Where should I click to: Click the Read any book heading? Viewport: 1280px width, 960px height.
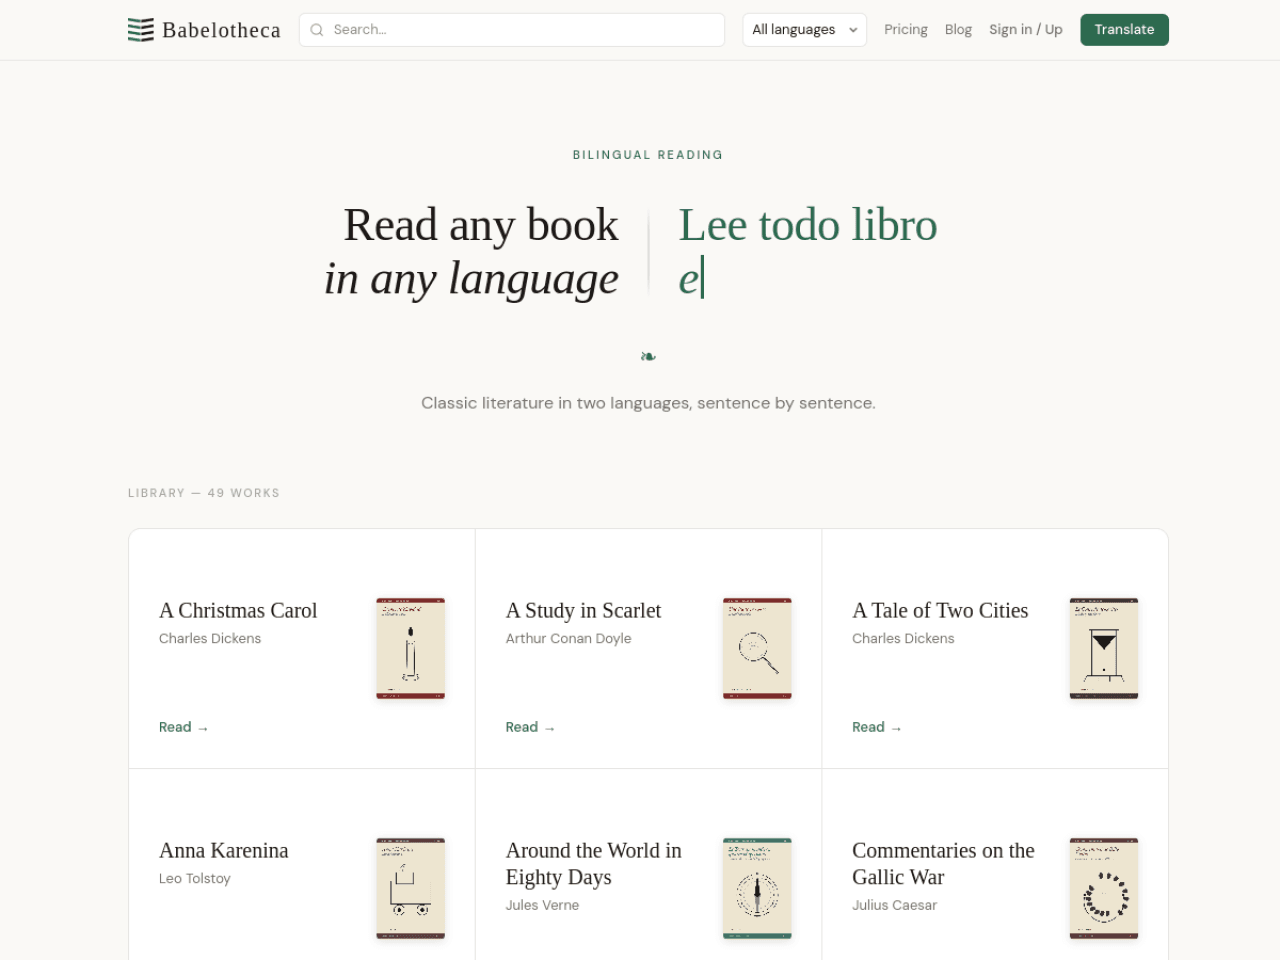[x=481, y=225]
